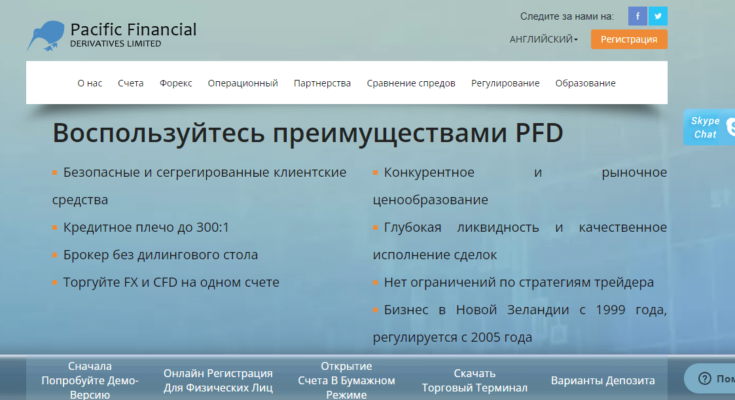The height and width of the screenshot is (400, 735).
Task: Open the Операционный menu item
Action: click(x=243, y=83)
